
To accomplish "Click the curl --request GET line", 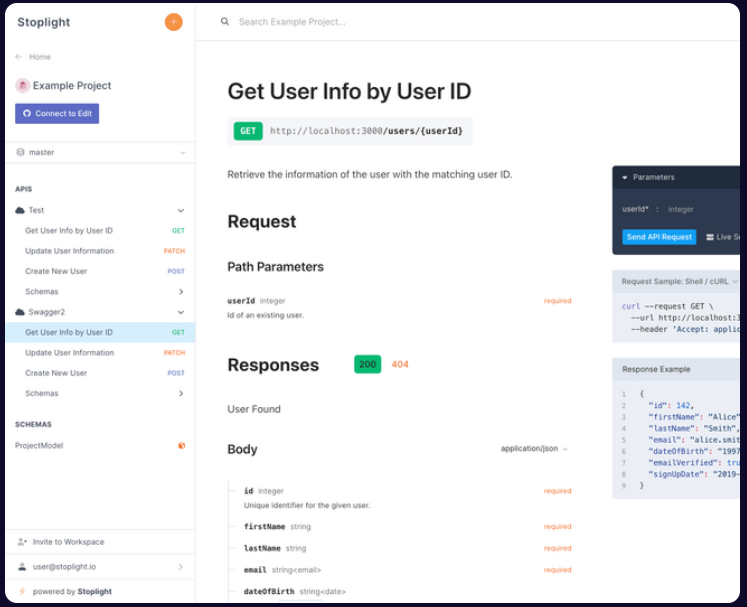I will point(667,306).
